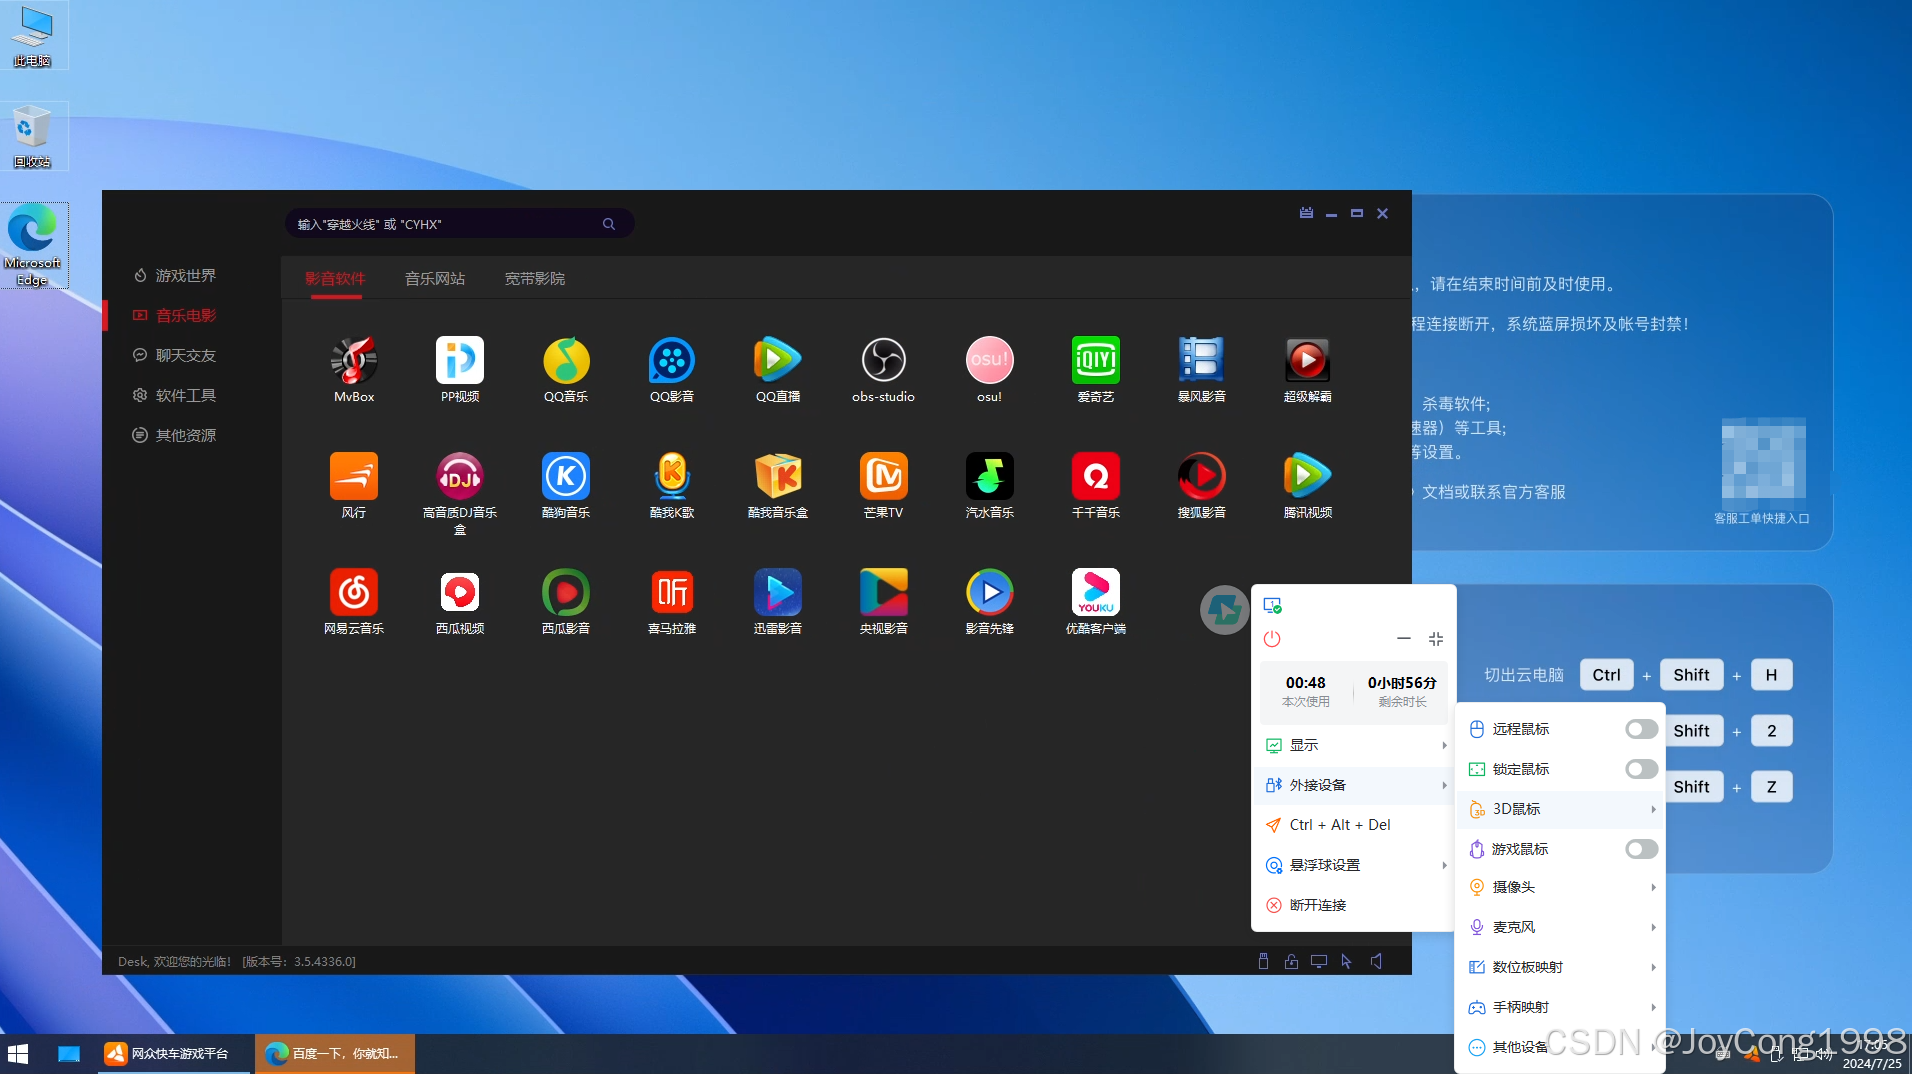Launch obs-studio
The width and height of the screenshot is (1912, 1074).
[x=884, y=369]
